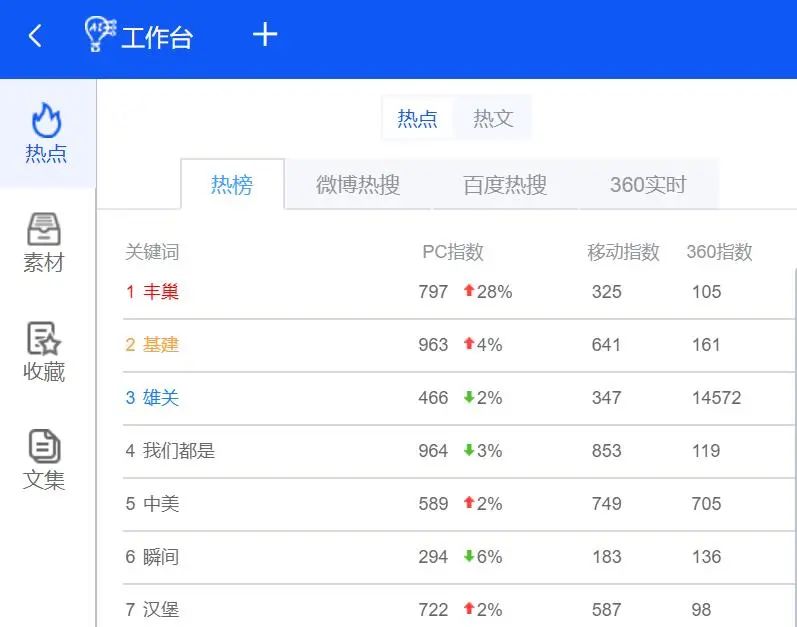This screenshot has height=627, width=797.
Task: Open keyword 基建 ranked second
Action: (161, 344)
